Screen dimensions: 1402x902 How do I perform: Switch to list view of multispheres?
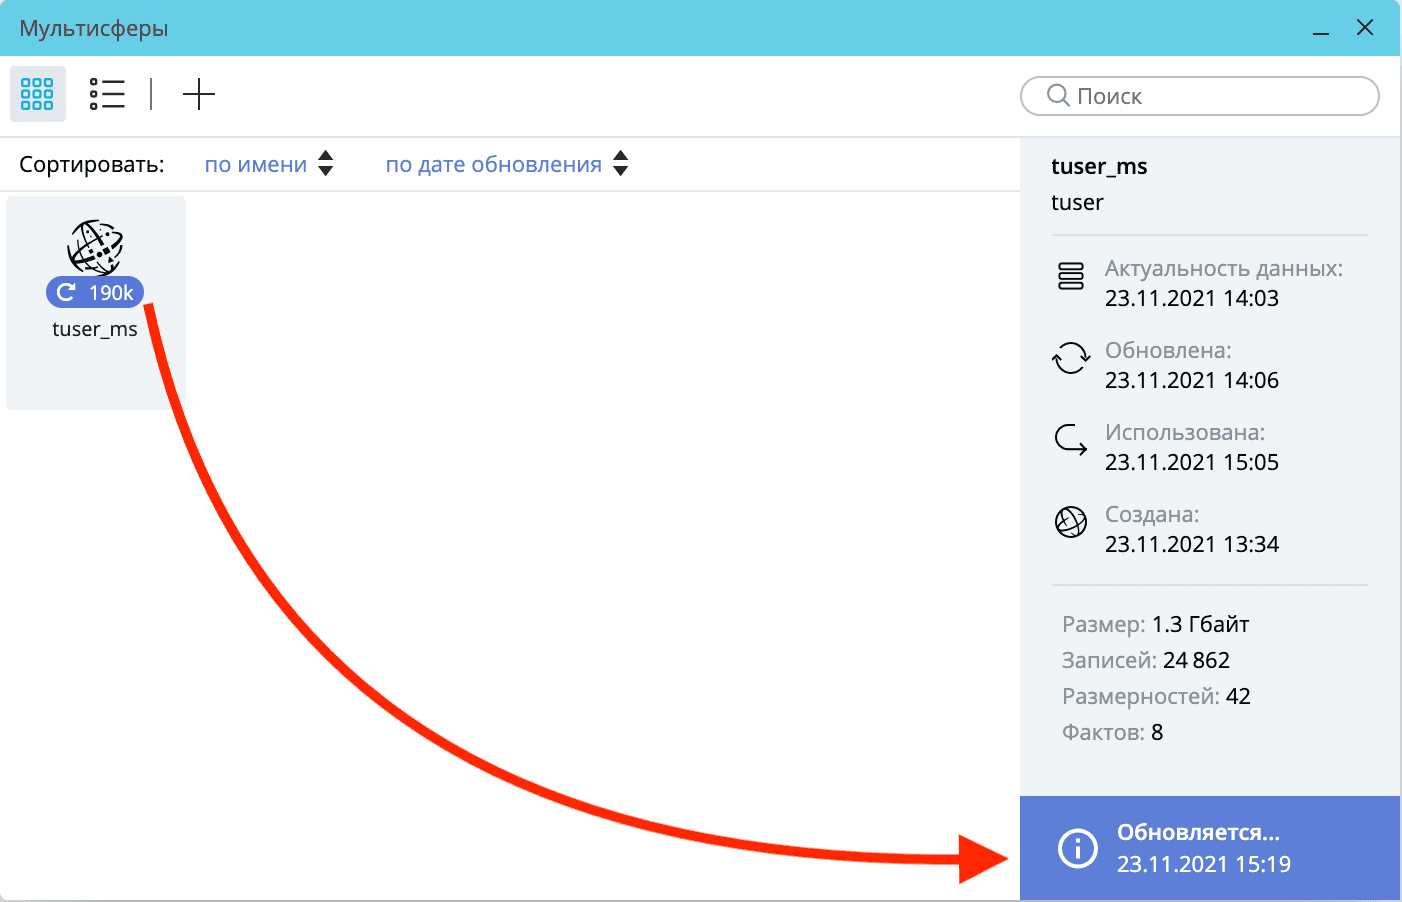click(x=107, y=94)
